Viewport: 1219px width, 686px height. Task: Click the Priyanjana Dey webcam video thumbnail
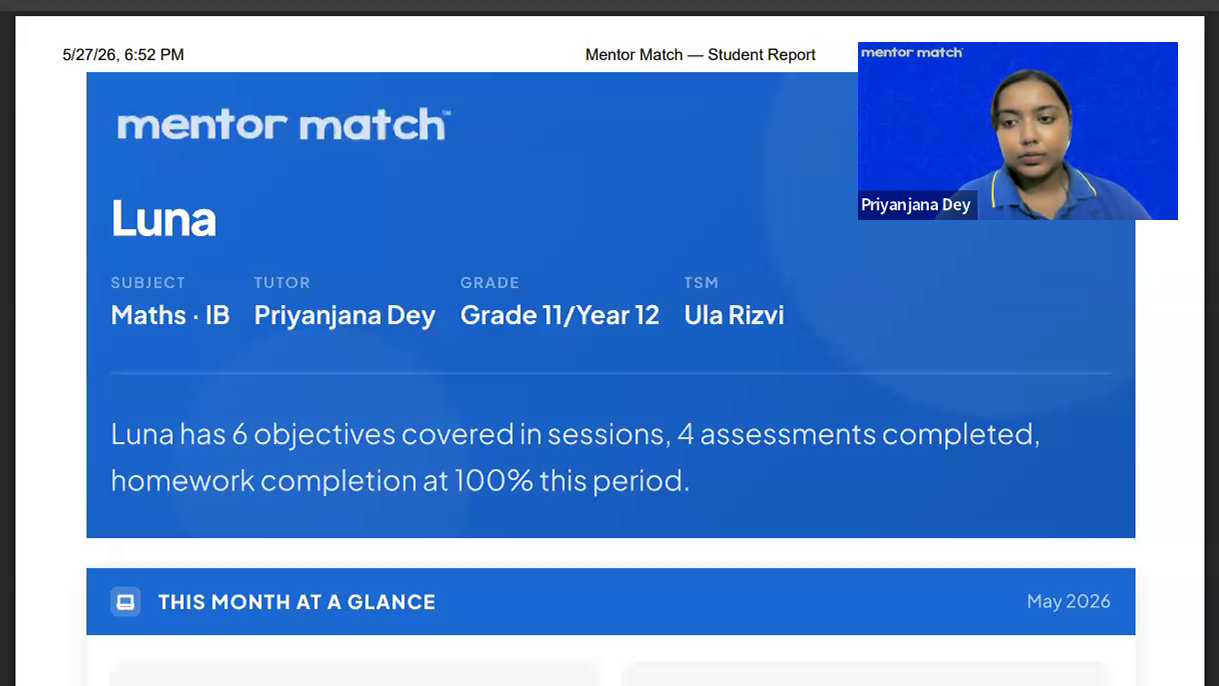[x=1017, y=130]
